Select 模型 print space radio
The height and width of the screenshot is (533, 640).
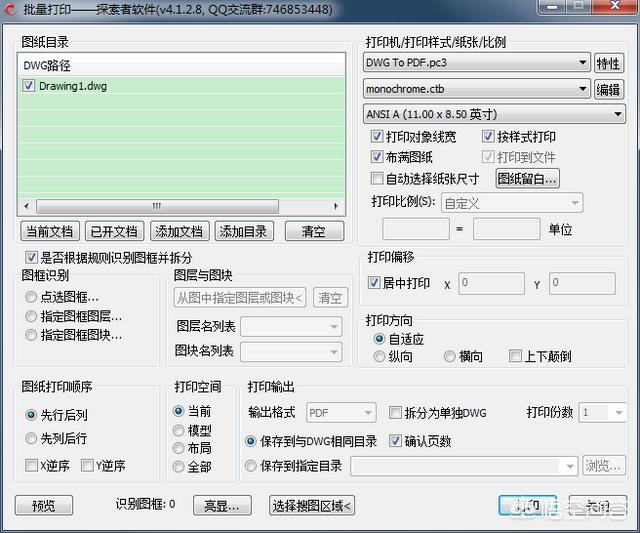[178, 430]
